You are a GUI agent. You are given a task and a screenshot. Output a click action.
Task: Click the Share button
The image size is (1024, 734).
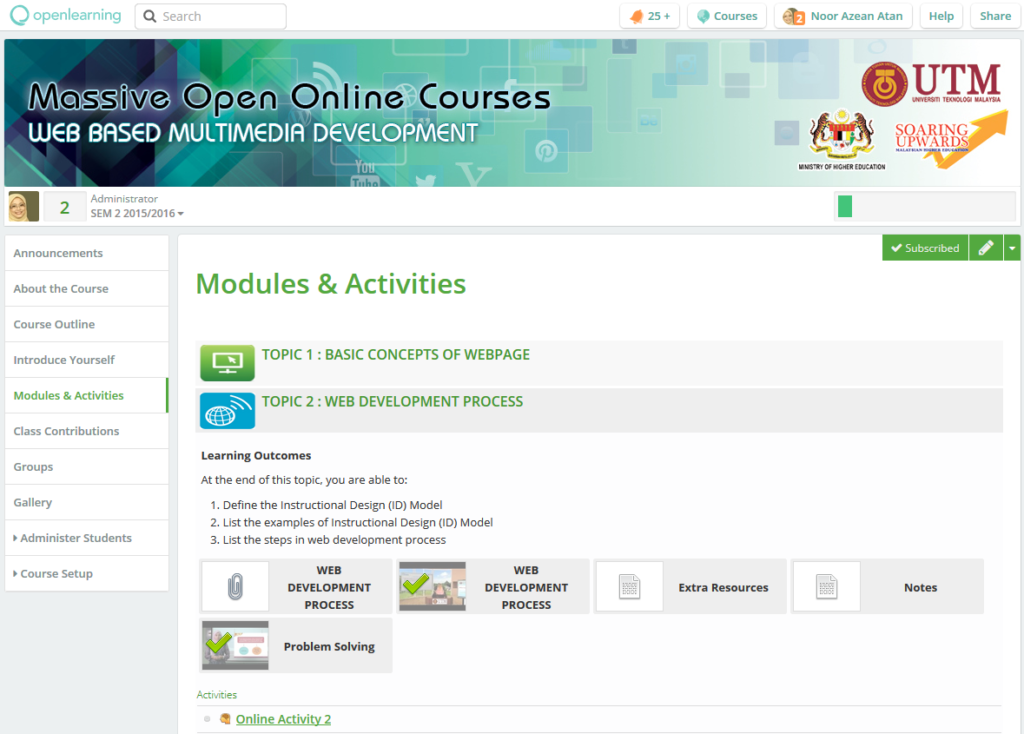coord(995,15)
